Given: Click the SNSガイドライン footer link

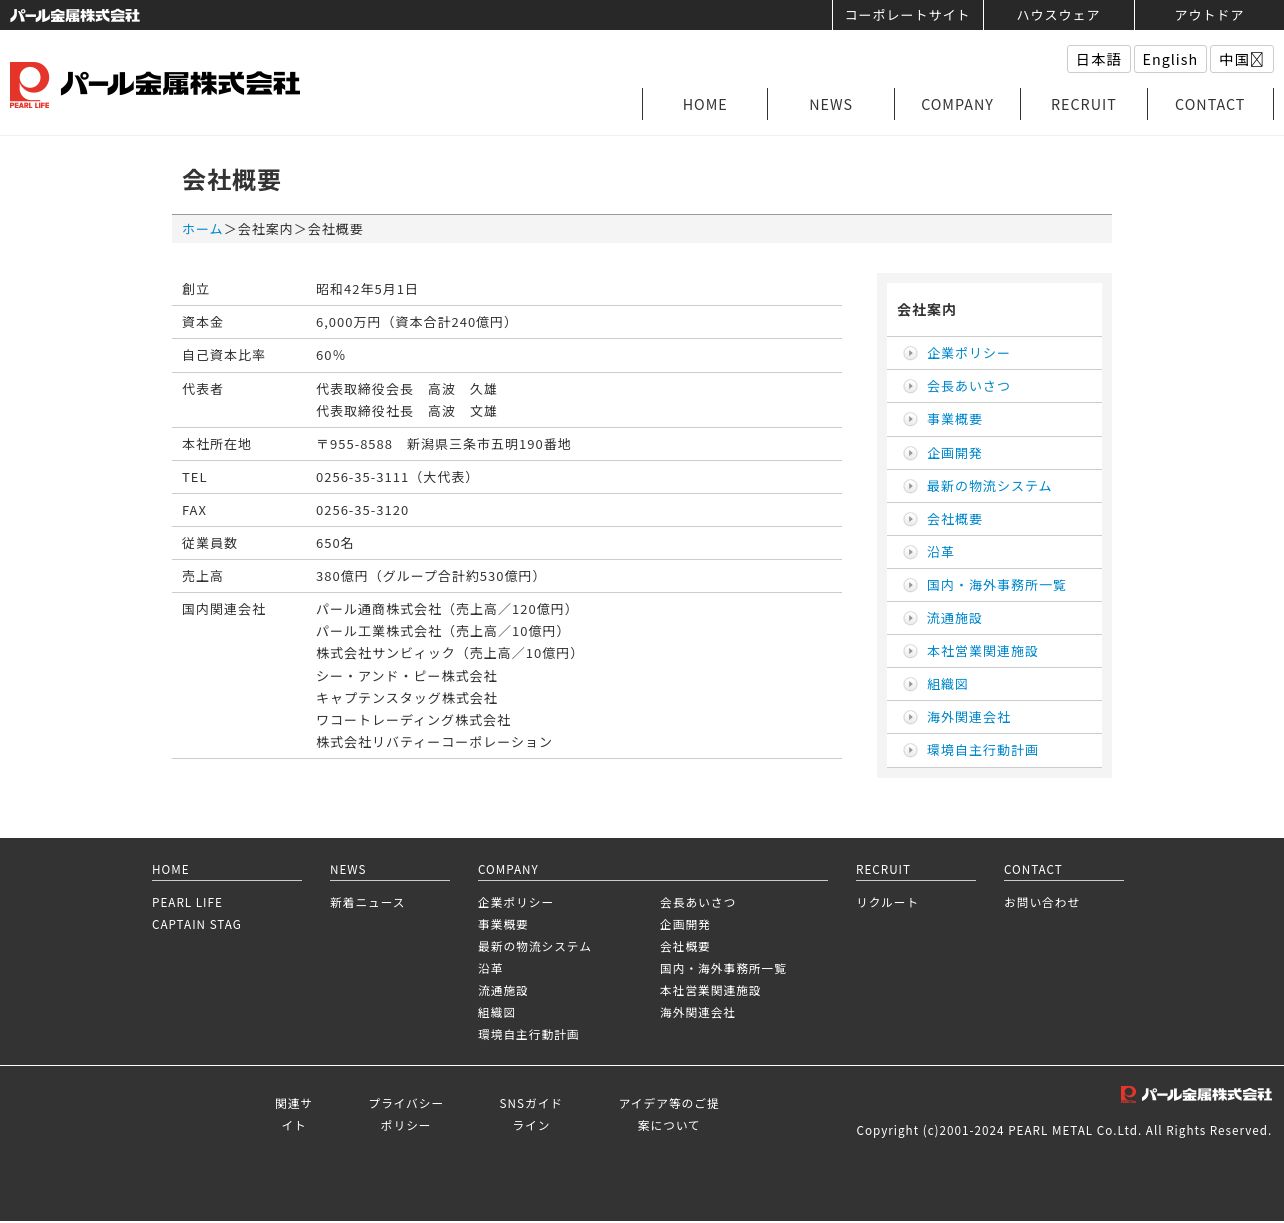Looking at the screenshot, I should (x=531, y=1114).
